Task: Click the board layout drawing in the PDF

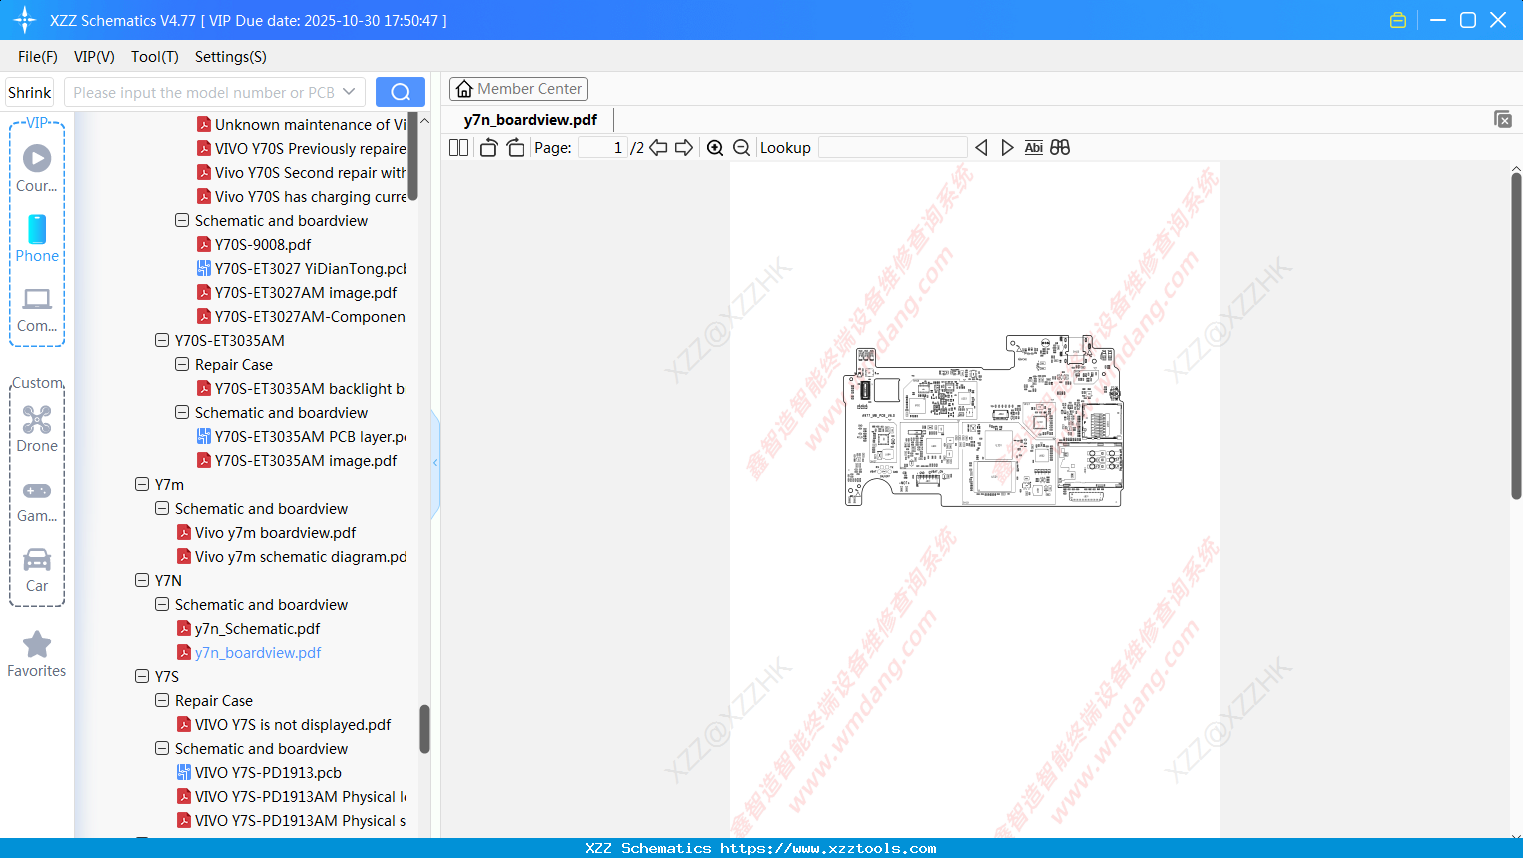Action: (984, 421)
